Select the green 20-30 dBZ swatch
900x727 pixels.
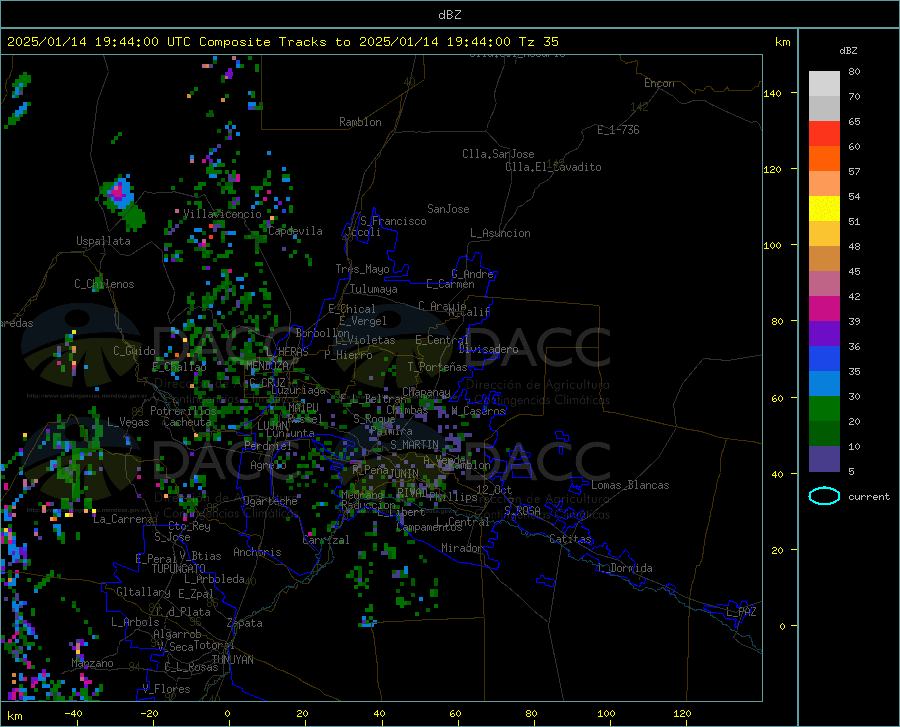coord(824,409)
